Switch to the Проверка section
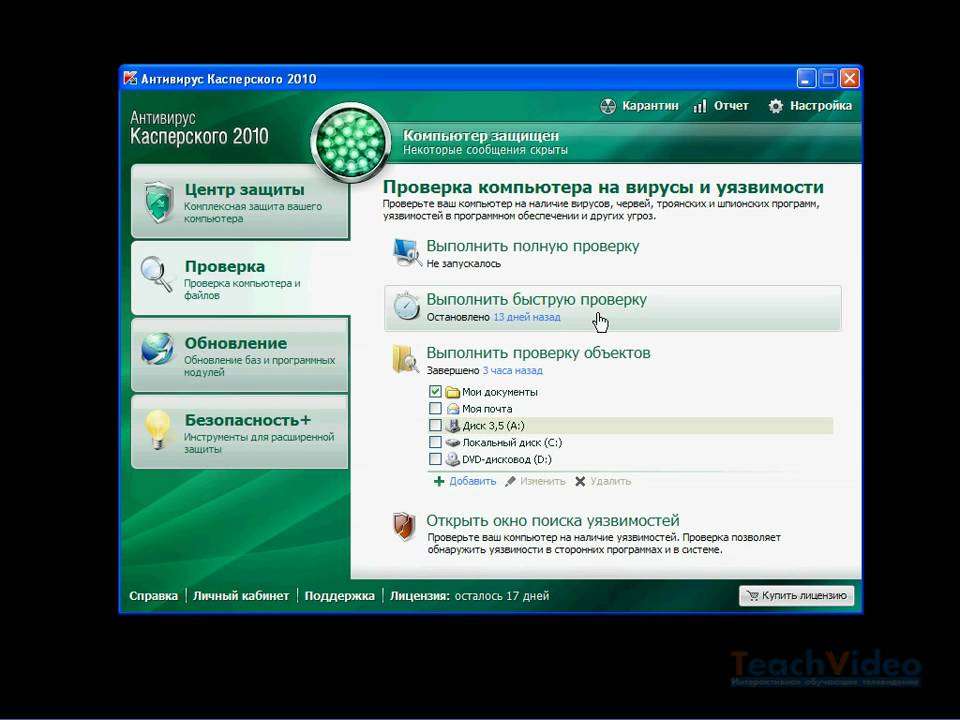Screen dimensions: 960x720 [x=240, y=278]
